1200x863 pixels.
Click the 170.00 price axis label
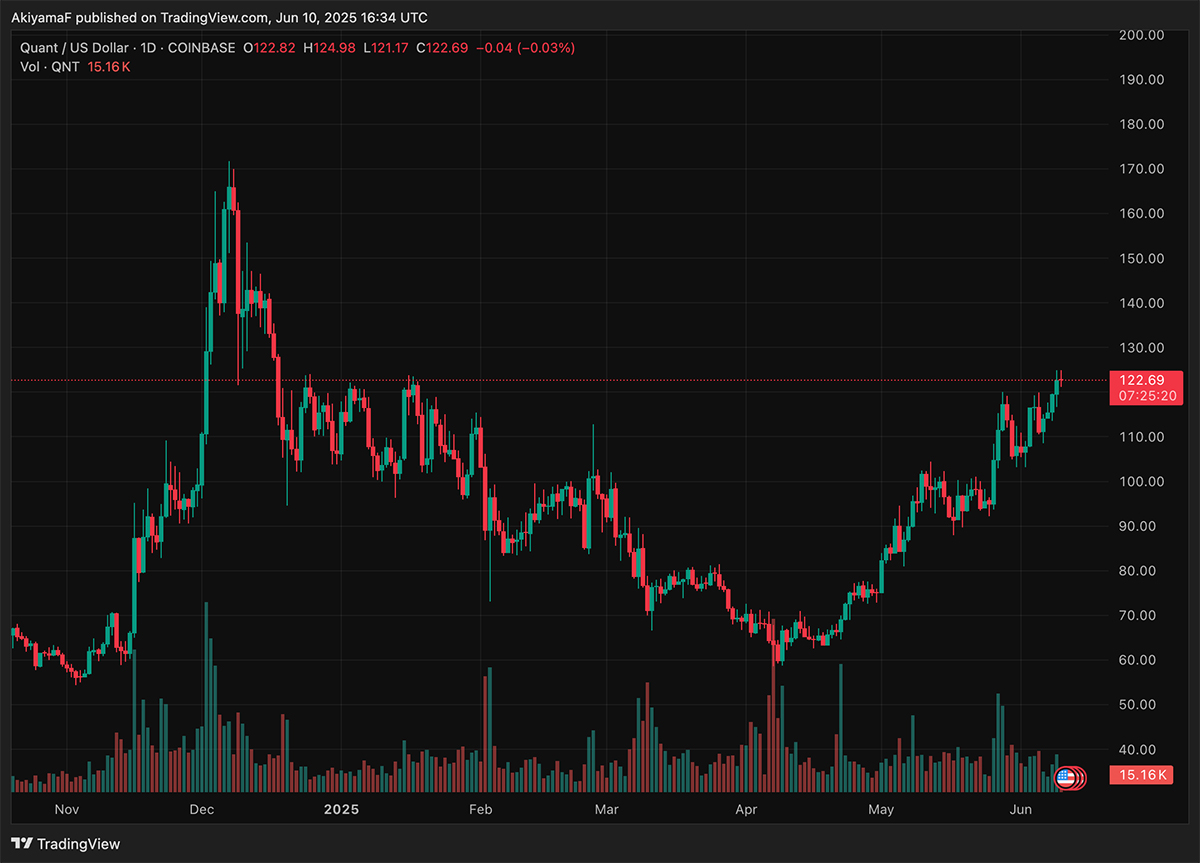click(1141, 169)
